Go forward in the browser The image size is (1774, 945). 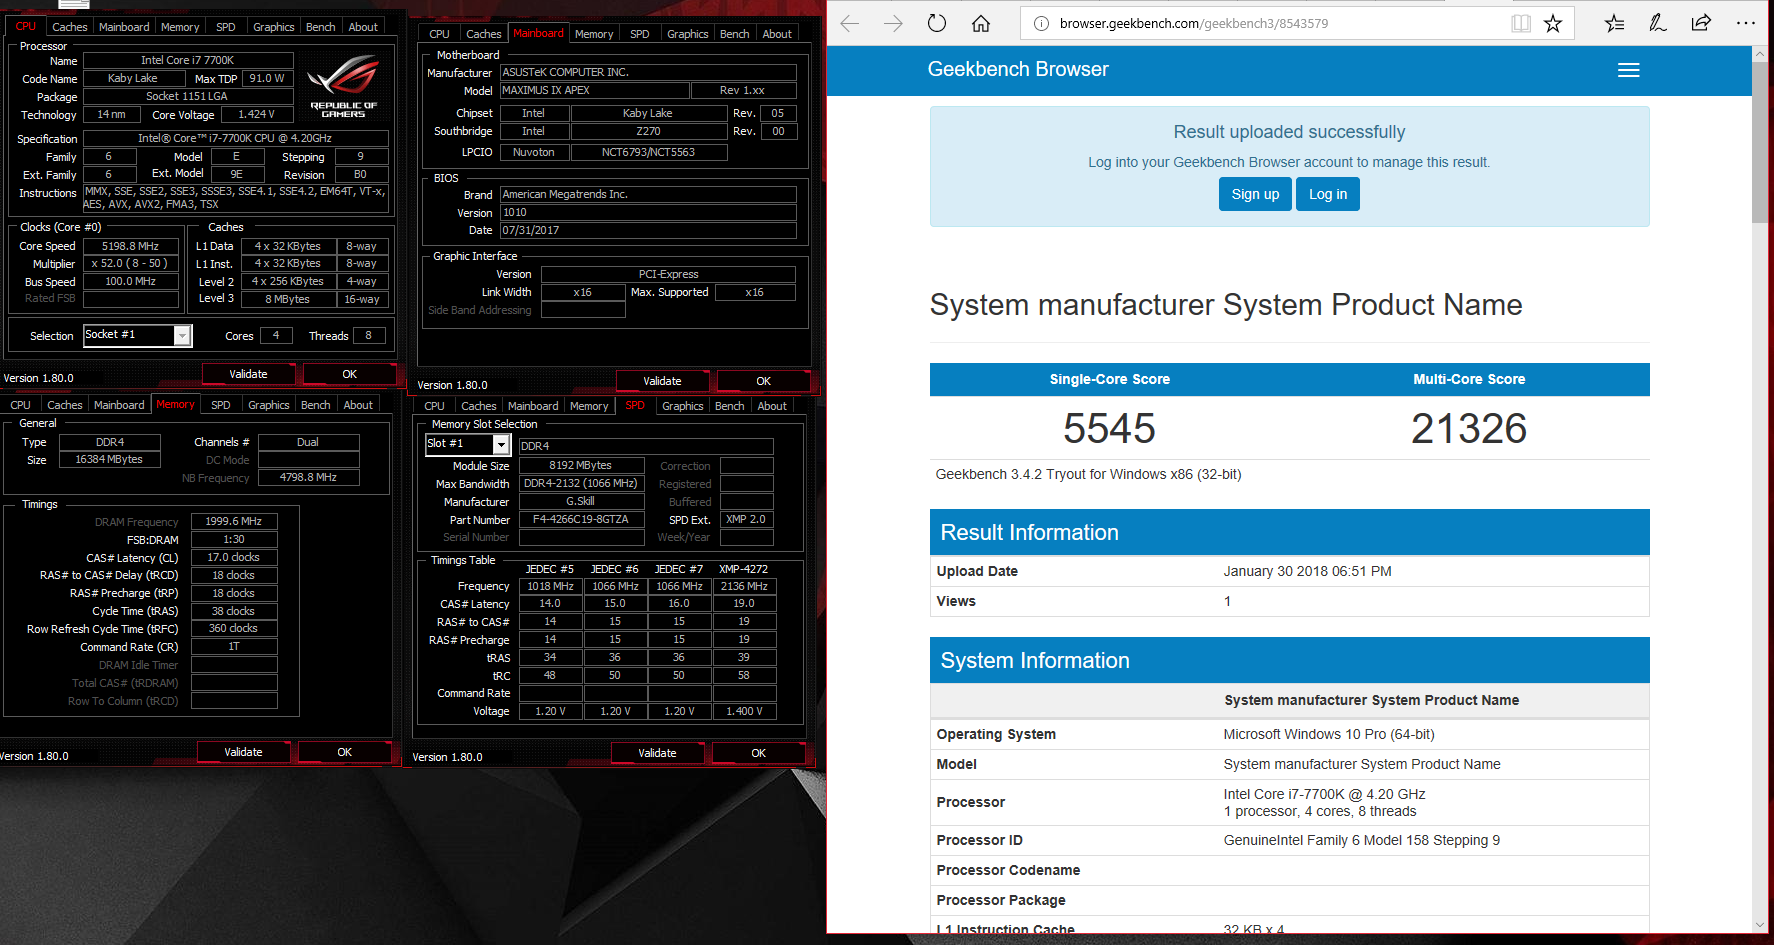point(893,23)
